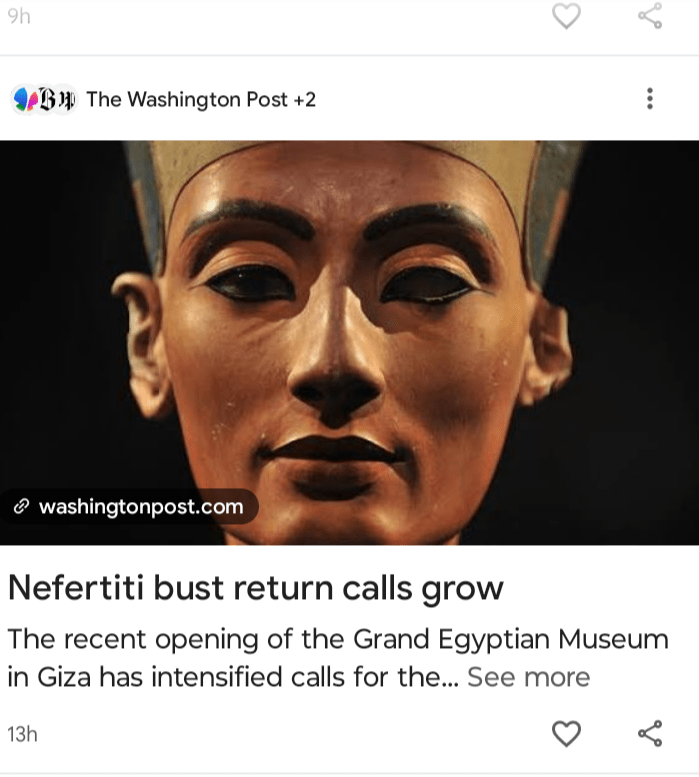Like the previous story posted 9h ago
This screenshot has height=777, width=699.
pos(566,16)
